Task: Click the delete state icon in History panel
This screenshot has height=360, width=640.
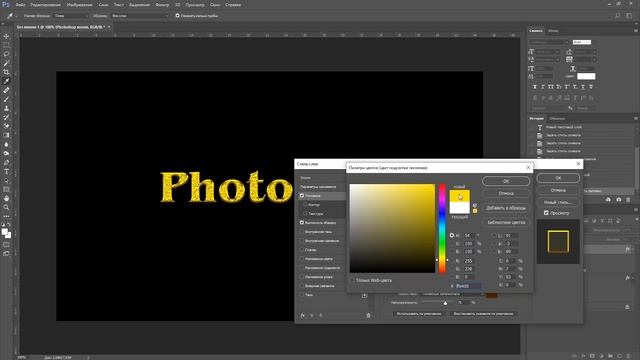Action: [628, 199]
